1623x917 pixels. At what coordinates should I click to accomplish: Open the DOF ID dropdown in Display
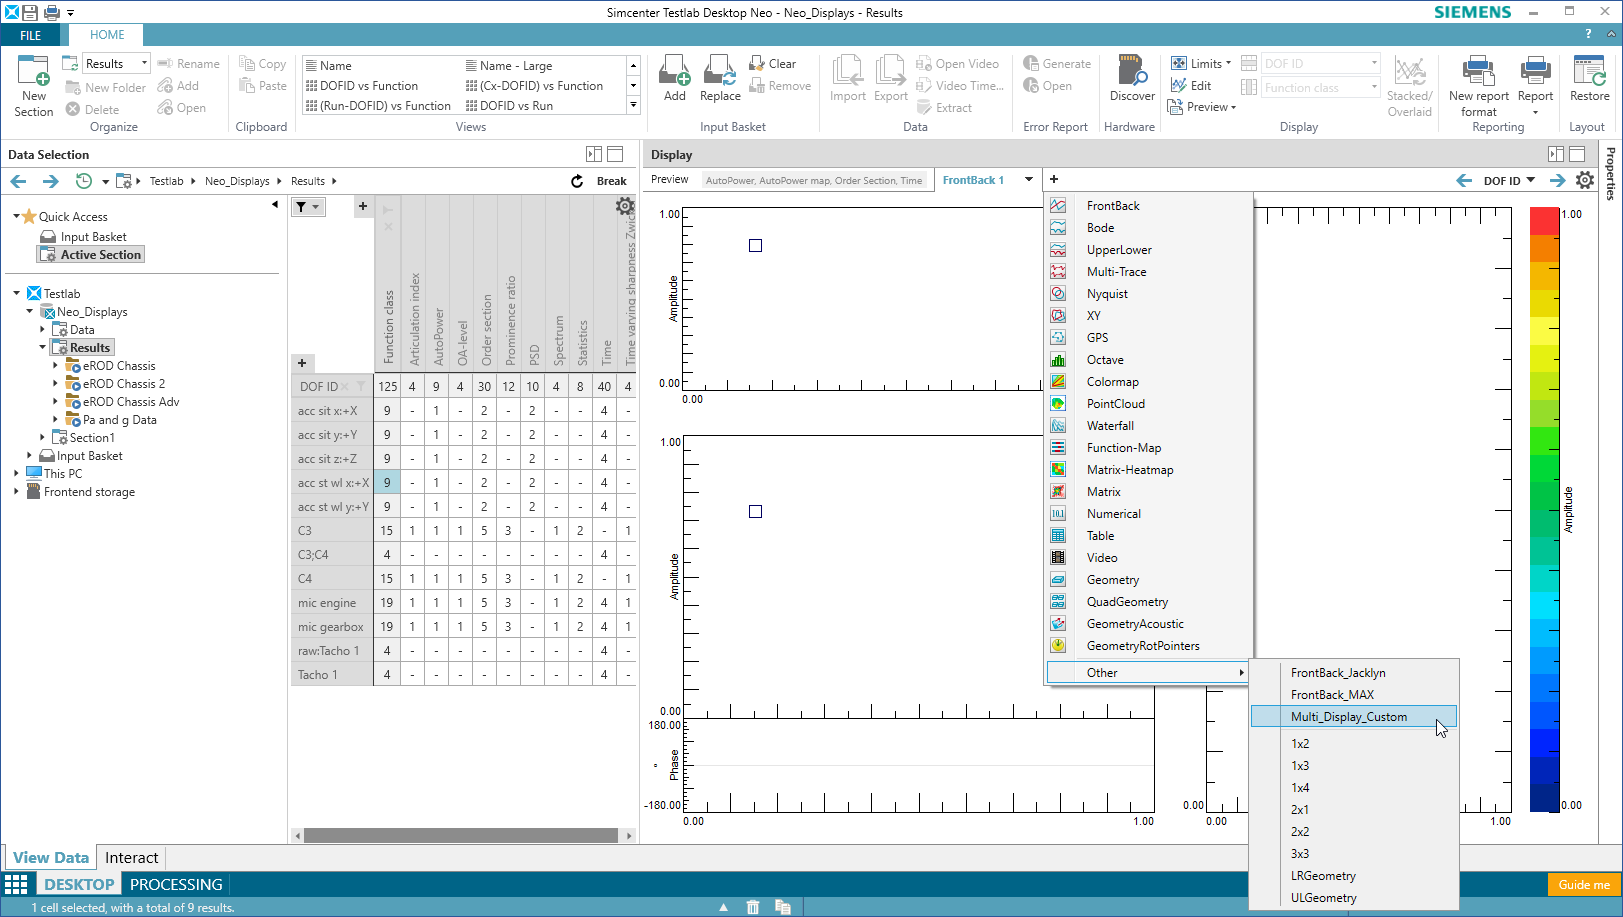[1509, 181]
